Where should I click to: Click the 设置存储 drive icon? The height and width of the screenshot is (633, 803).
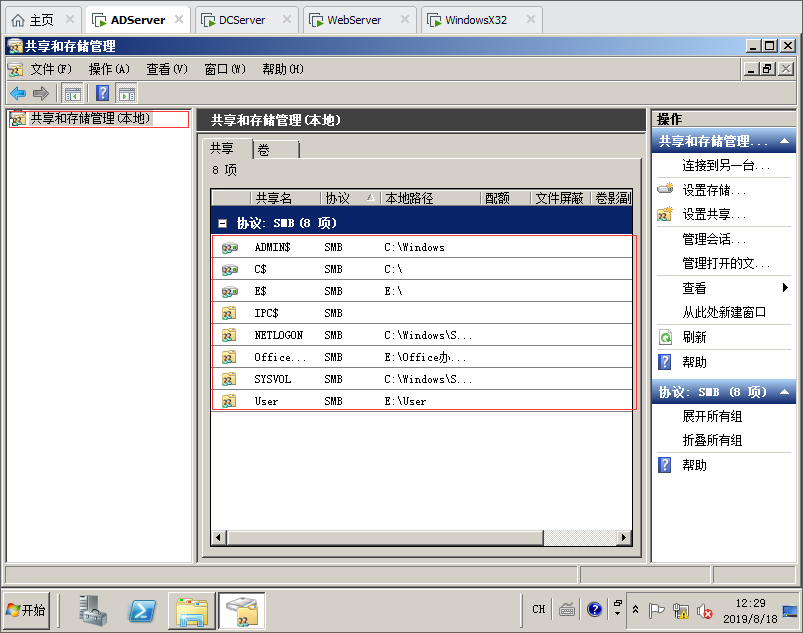point(665,189)
